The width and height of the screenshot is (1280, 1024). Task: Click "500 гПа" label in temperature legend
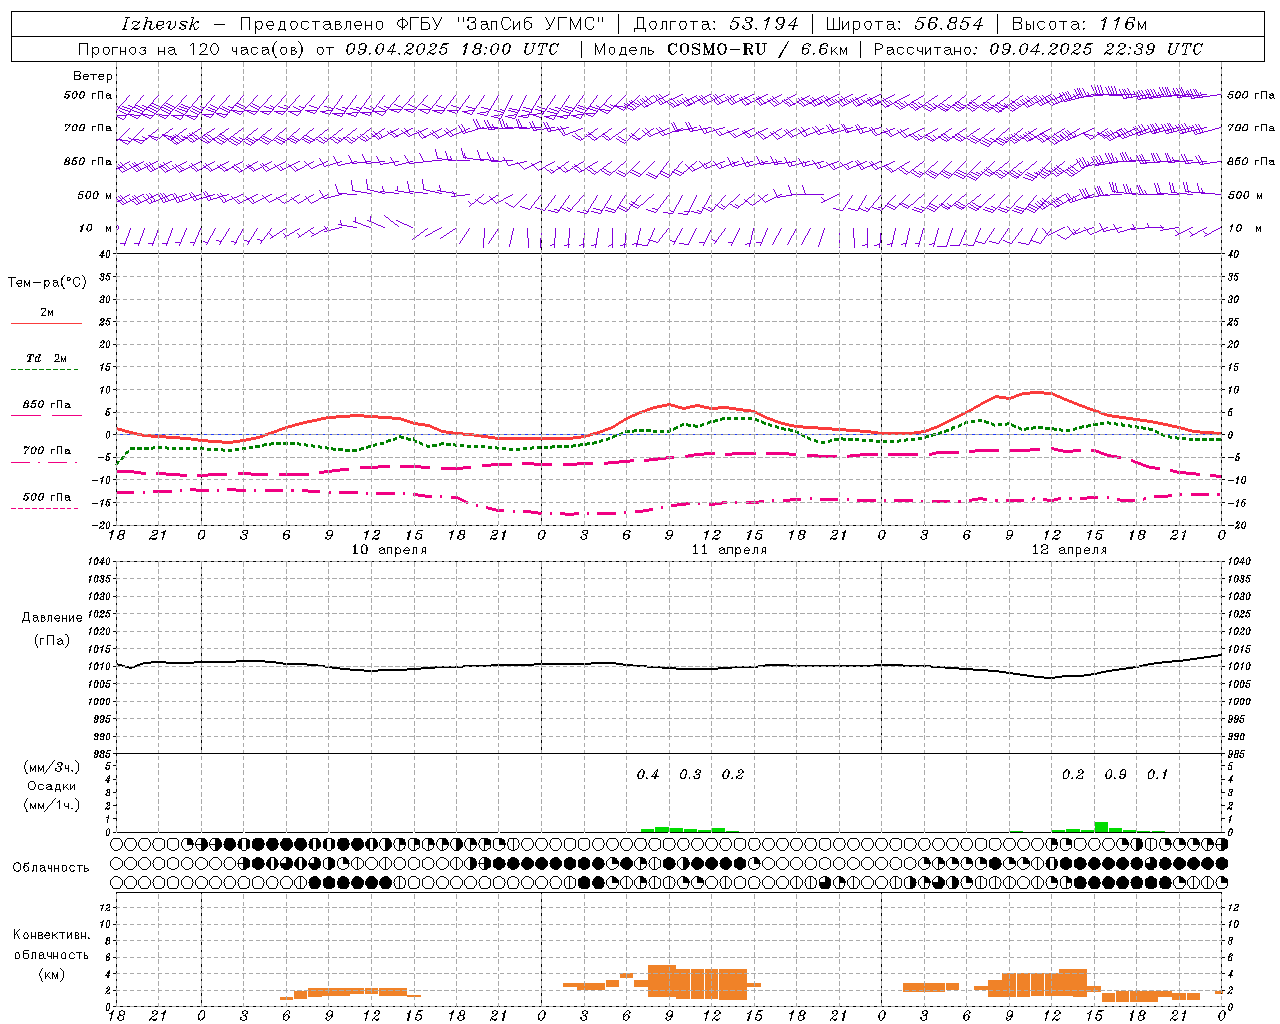(x=47, y=497)
